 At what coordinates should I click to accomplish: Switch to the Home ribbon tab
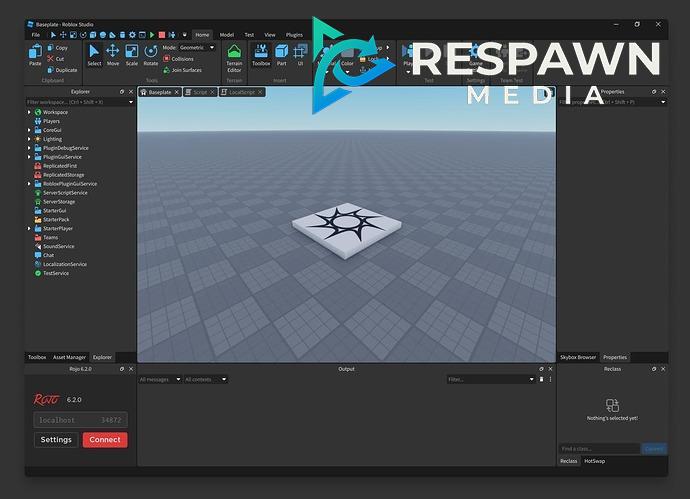pos(202,35)
